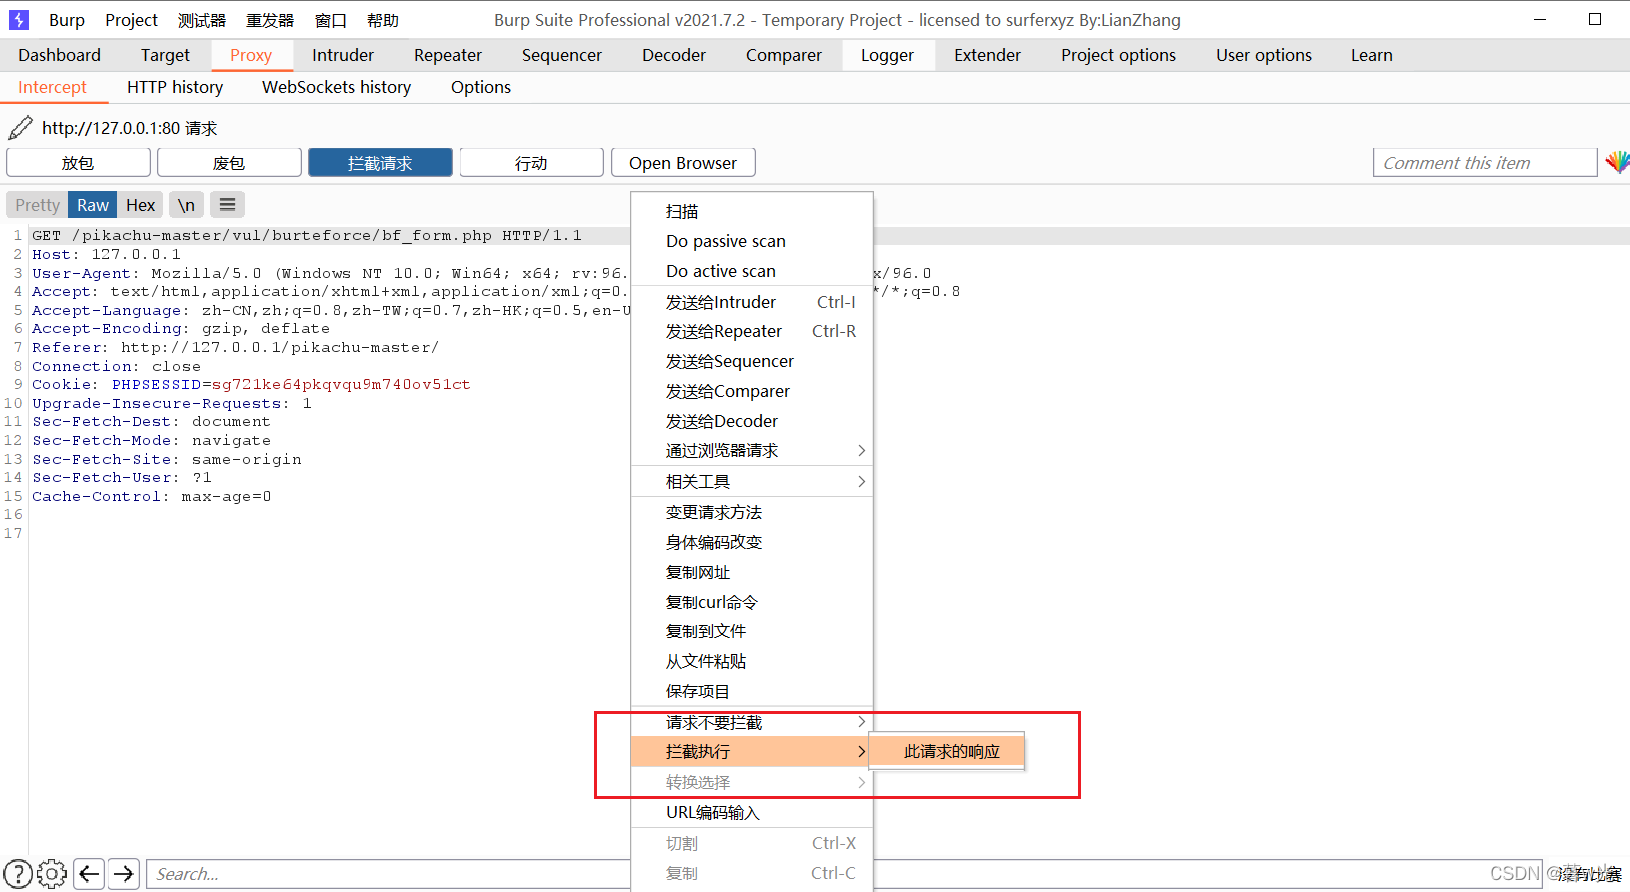Switch to Target tab
Viewport: 1630px width, 892px height.
[x=165, y=55]
